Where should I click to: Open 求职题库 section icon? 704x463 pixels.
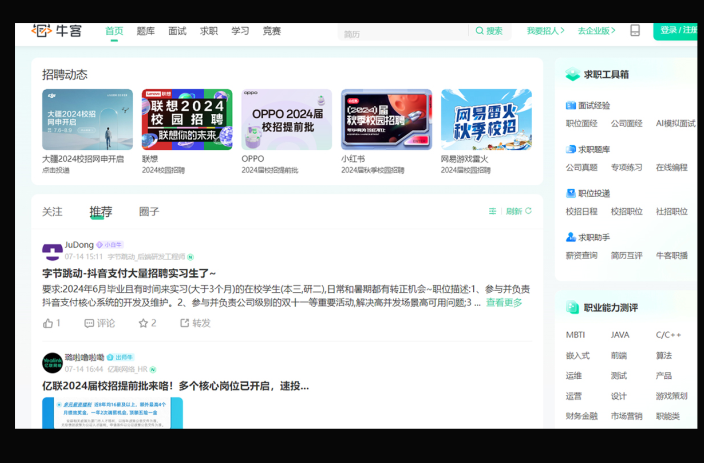tap(571, 149)
